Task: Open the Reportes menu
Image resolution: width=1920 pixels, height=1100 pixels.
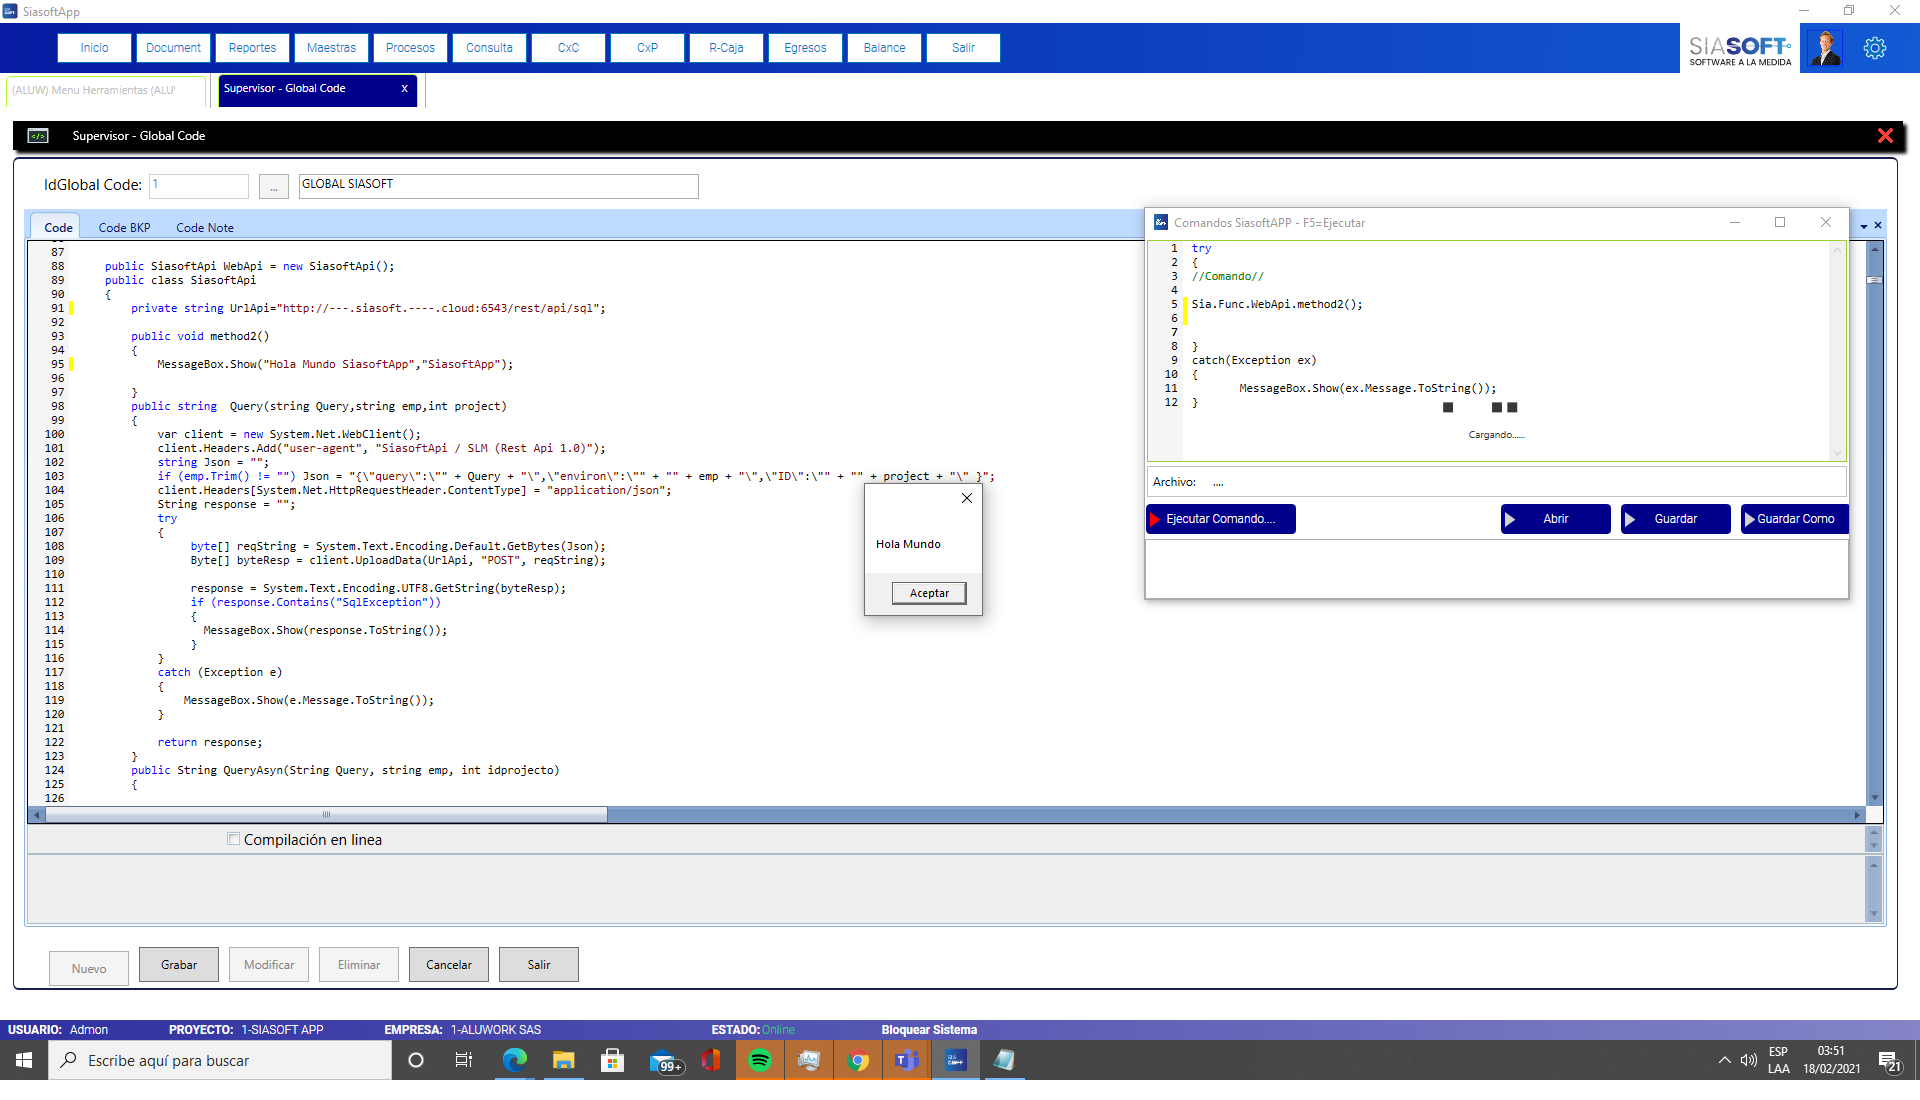Action: pyautogui.click(x=251, y=47)
